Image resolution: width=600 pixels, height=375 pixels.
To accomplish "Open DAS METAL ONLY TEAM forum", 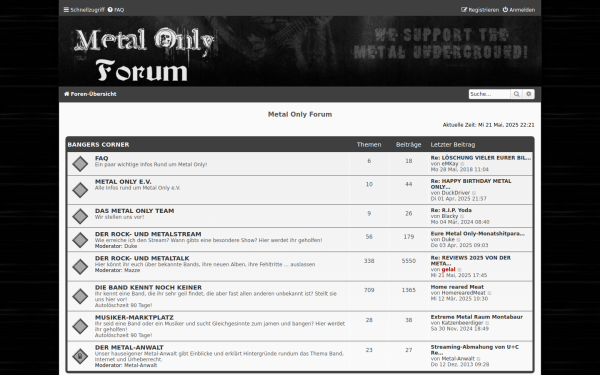I will [134, 210].
